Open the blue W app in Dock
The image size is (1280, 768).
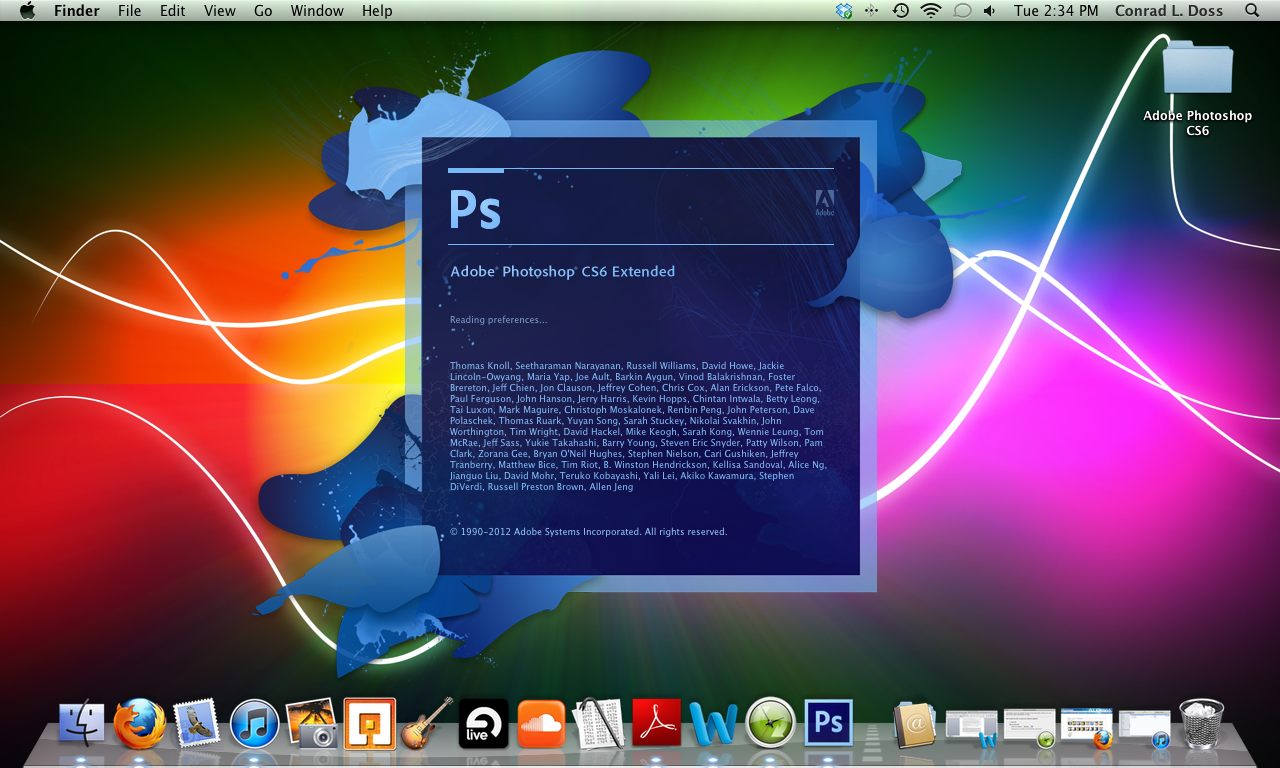pos(713,723)
